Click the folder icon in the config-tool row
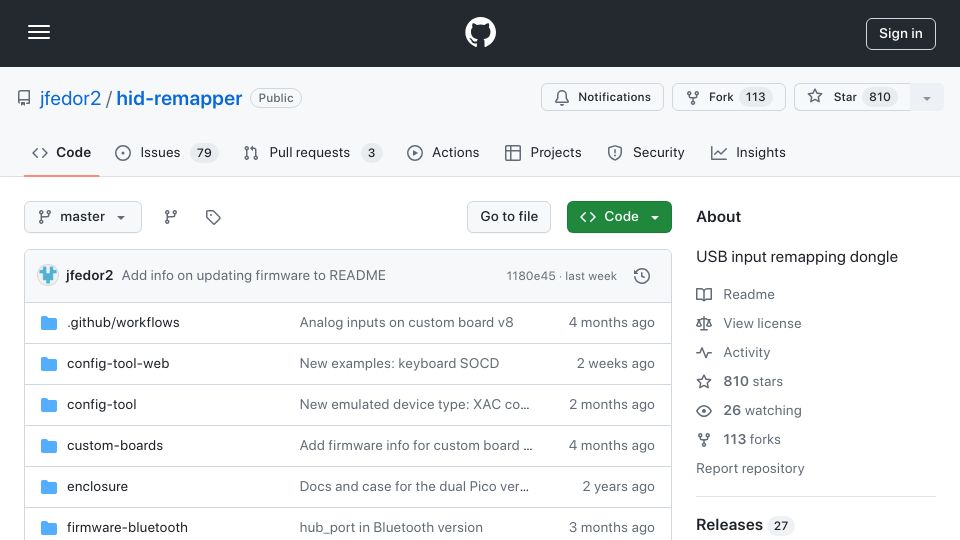Image resolution: width=960 pixels, height=540 pixels. (49, 405)
